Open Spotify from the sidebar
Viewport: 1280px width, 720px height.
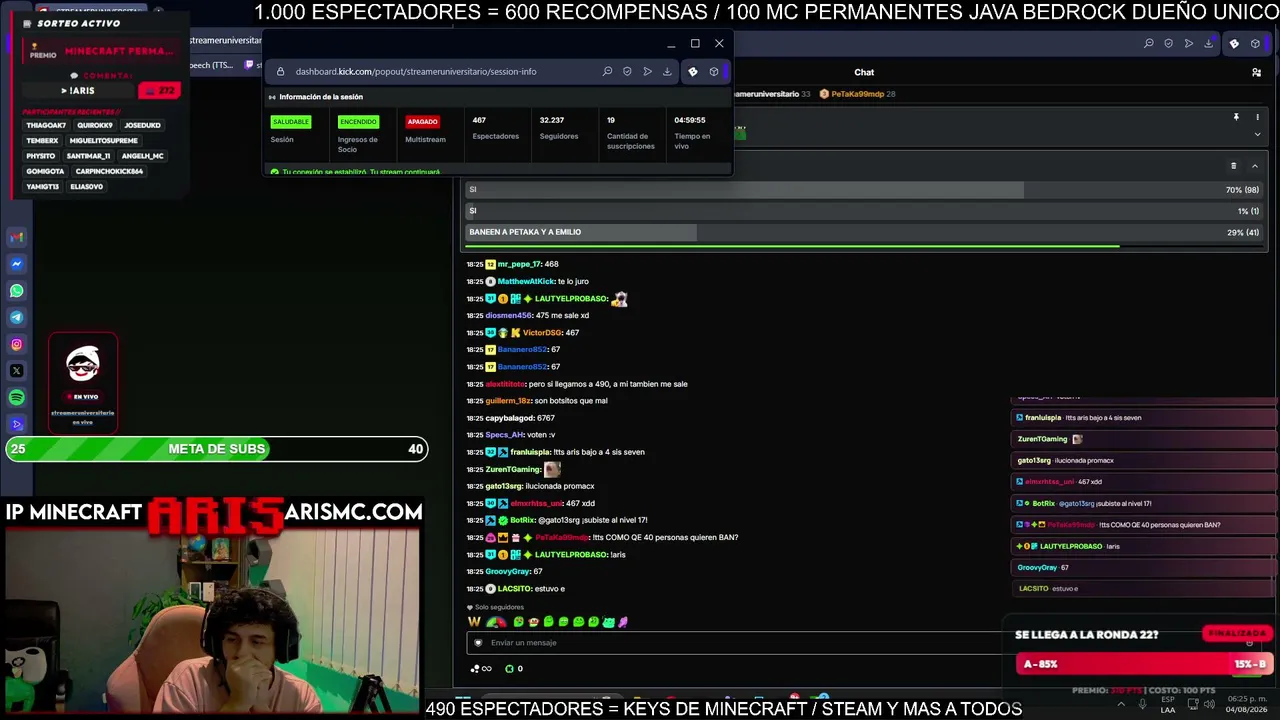coord(16,398)
